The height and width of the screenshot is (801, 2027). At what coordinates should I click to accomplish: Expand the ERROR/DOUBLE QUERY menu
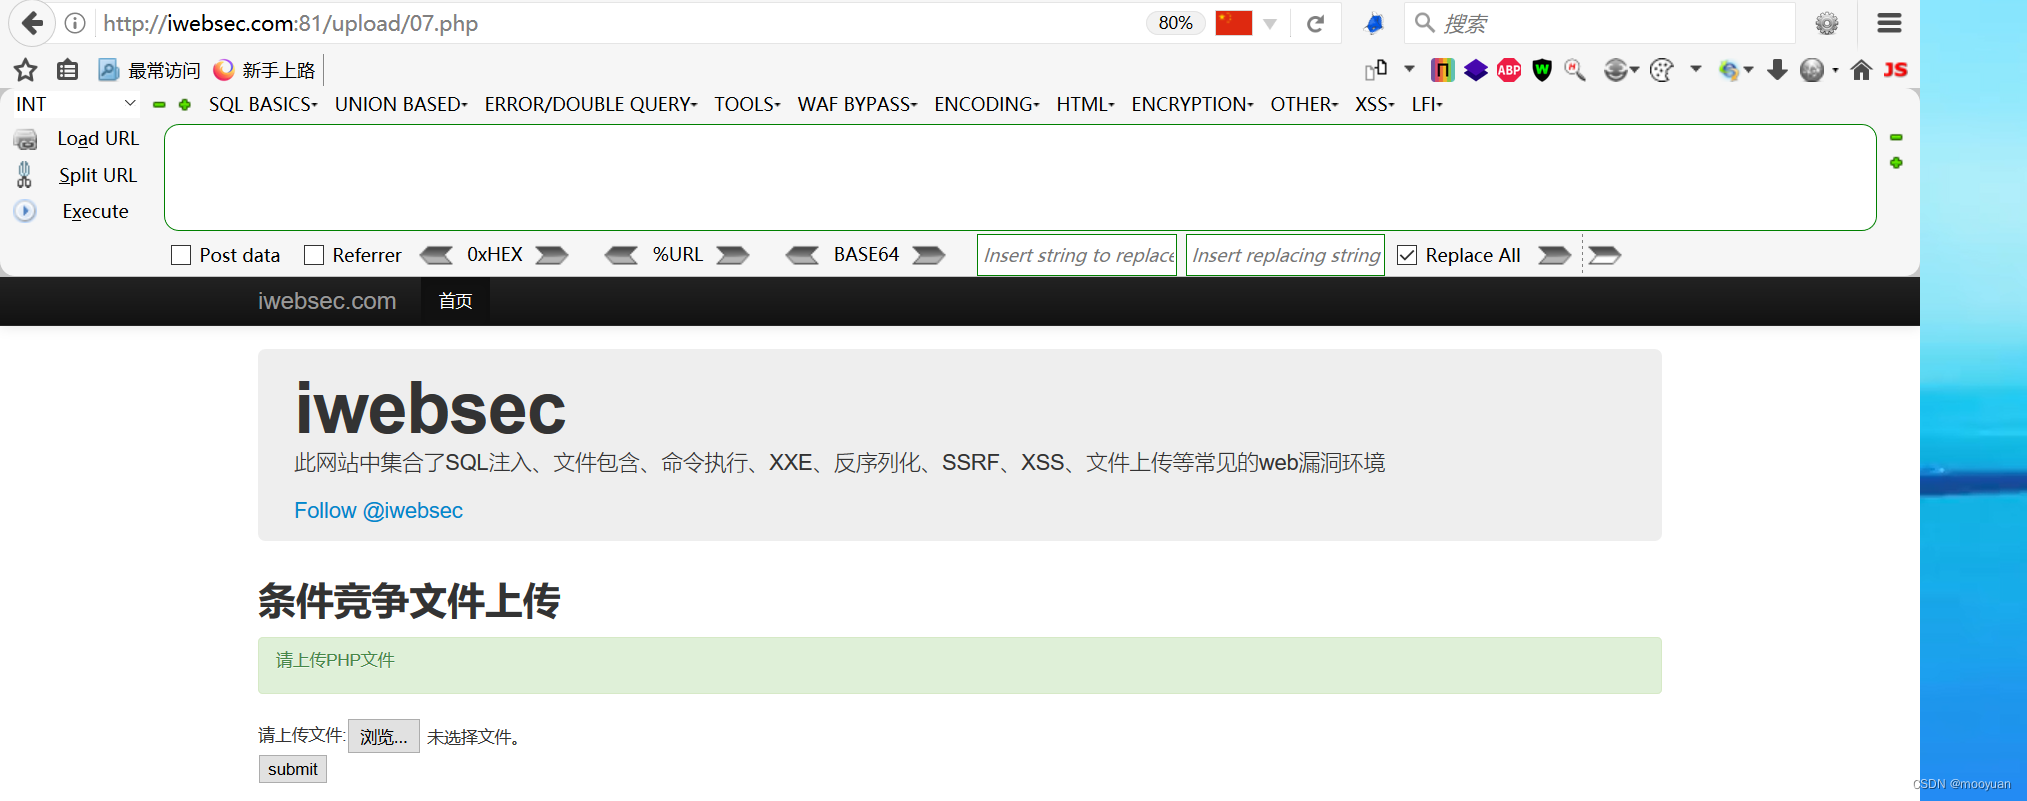591,104
